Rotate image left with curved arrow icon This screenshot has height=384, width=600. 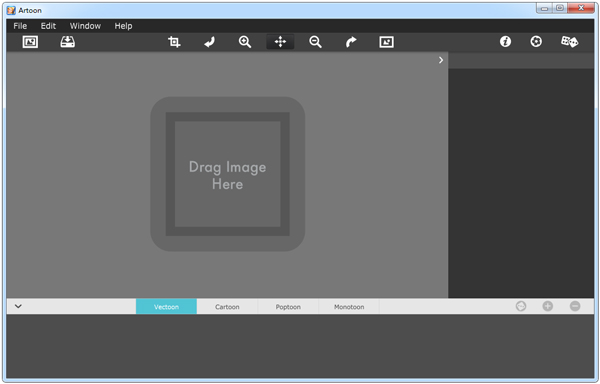(209, 42)
